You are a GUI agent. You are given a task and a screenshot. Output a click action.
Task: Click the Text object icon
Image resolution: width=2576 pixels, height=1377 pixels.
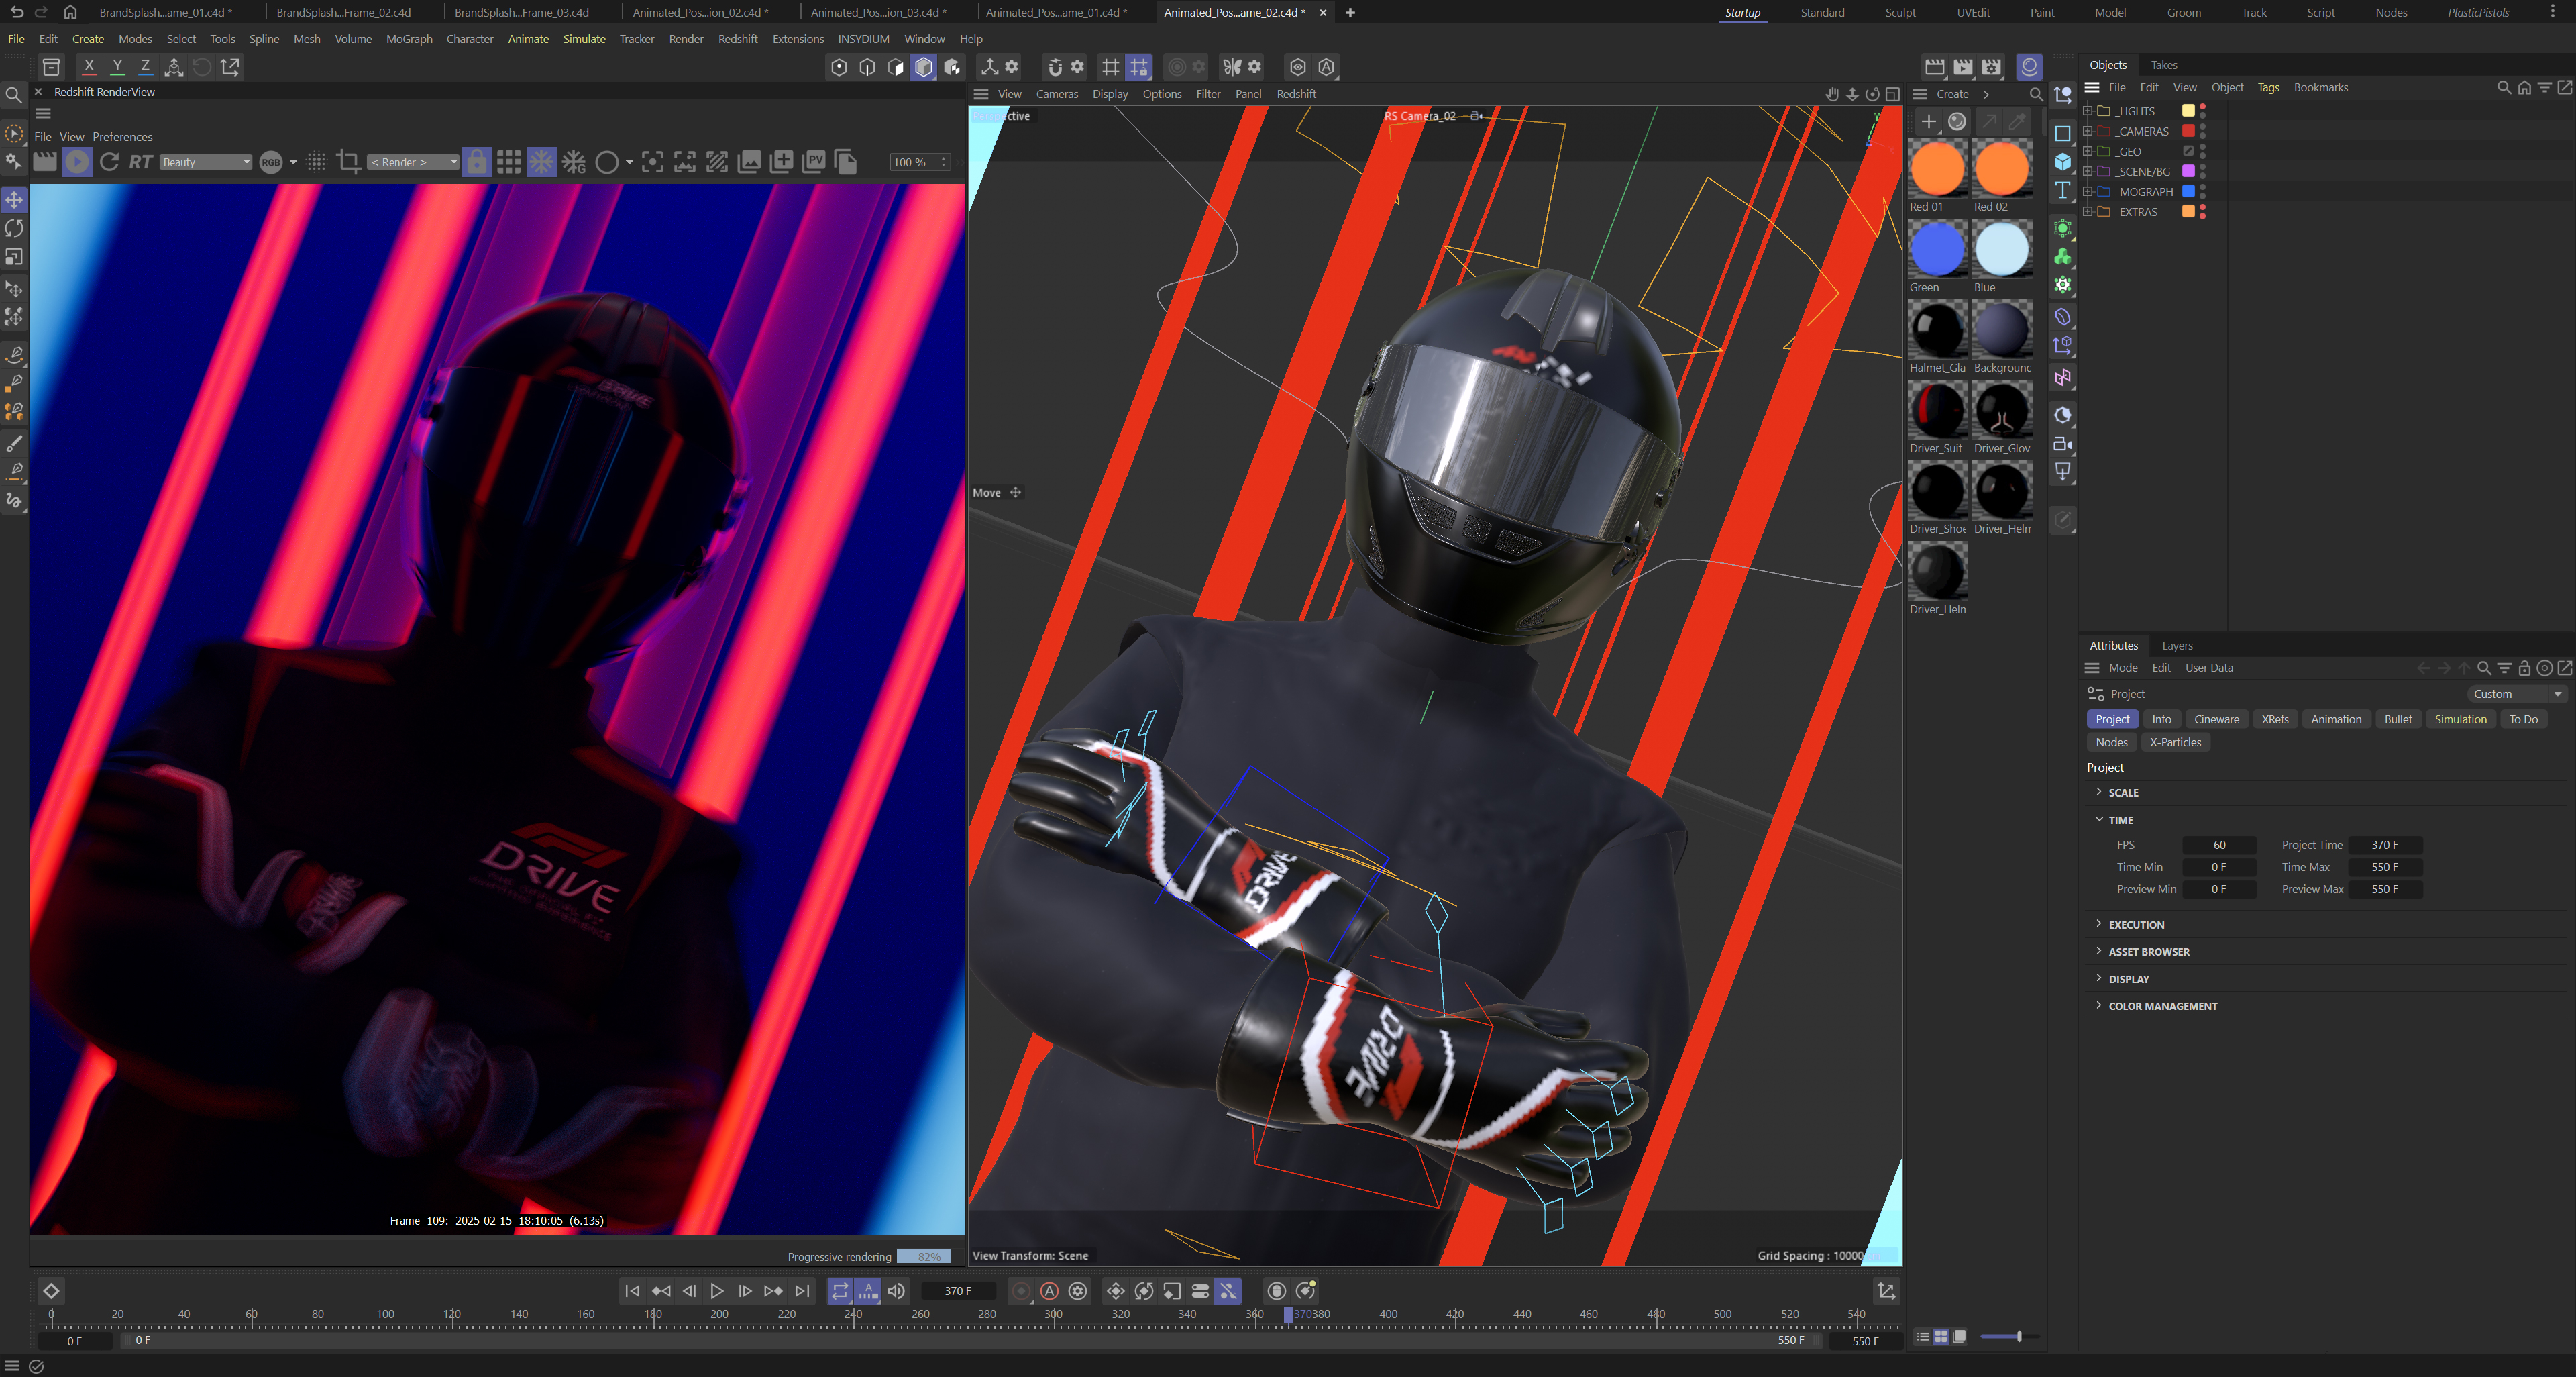coord(2062,190)
